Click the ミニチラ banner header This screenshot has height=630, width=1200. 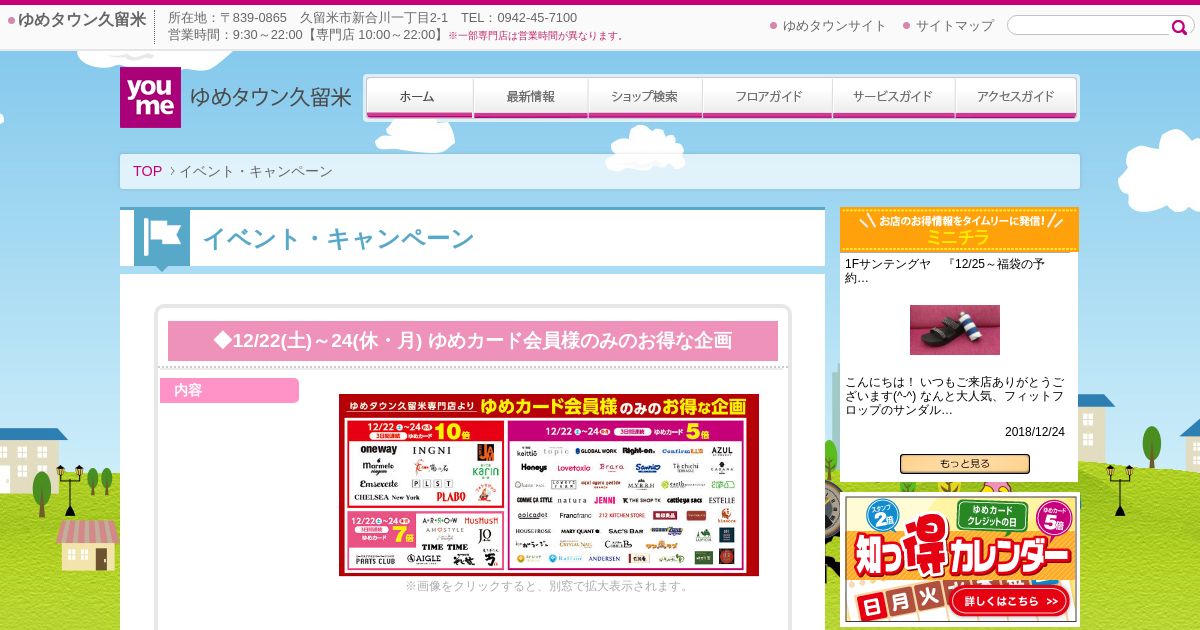(x=960, y=229)
